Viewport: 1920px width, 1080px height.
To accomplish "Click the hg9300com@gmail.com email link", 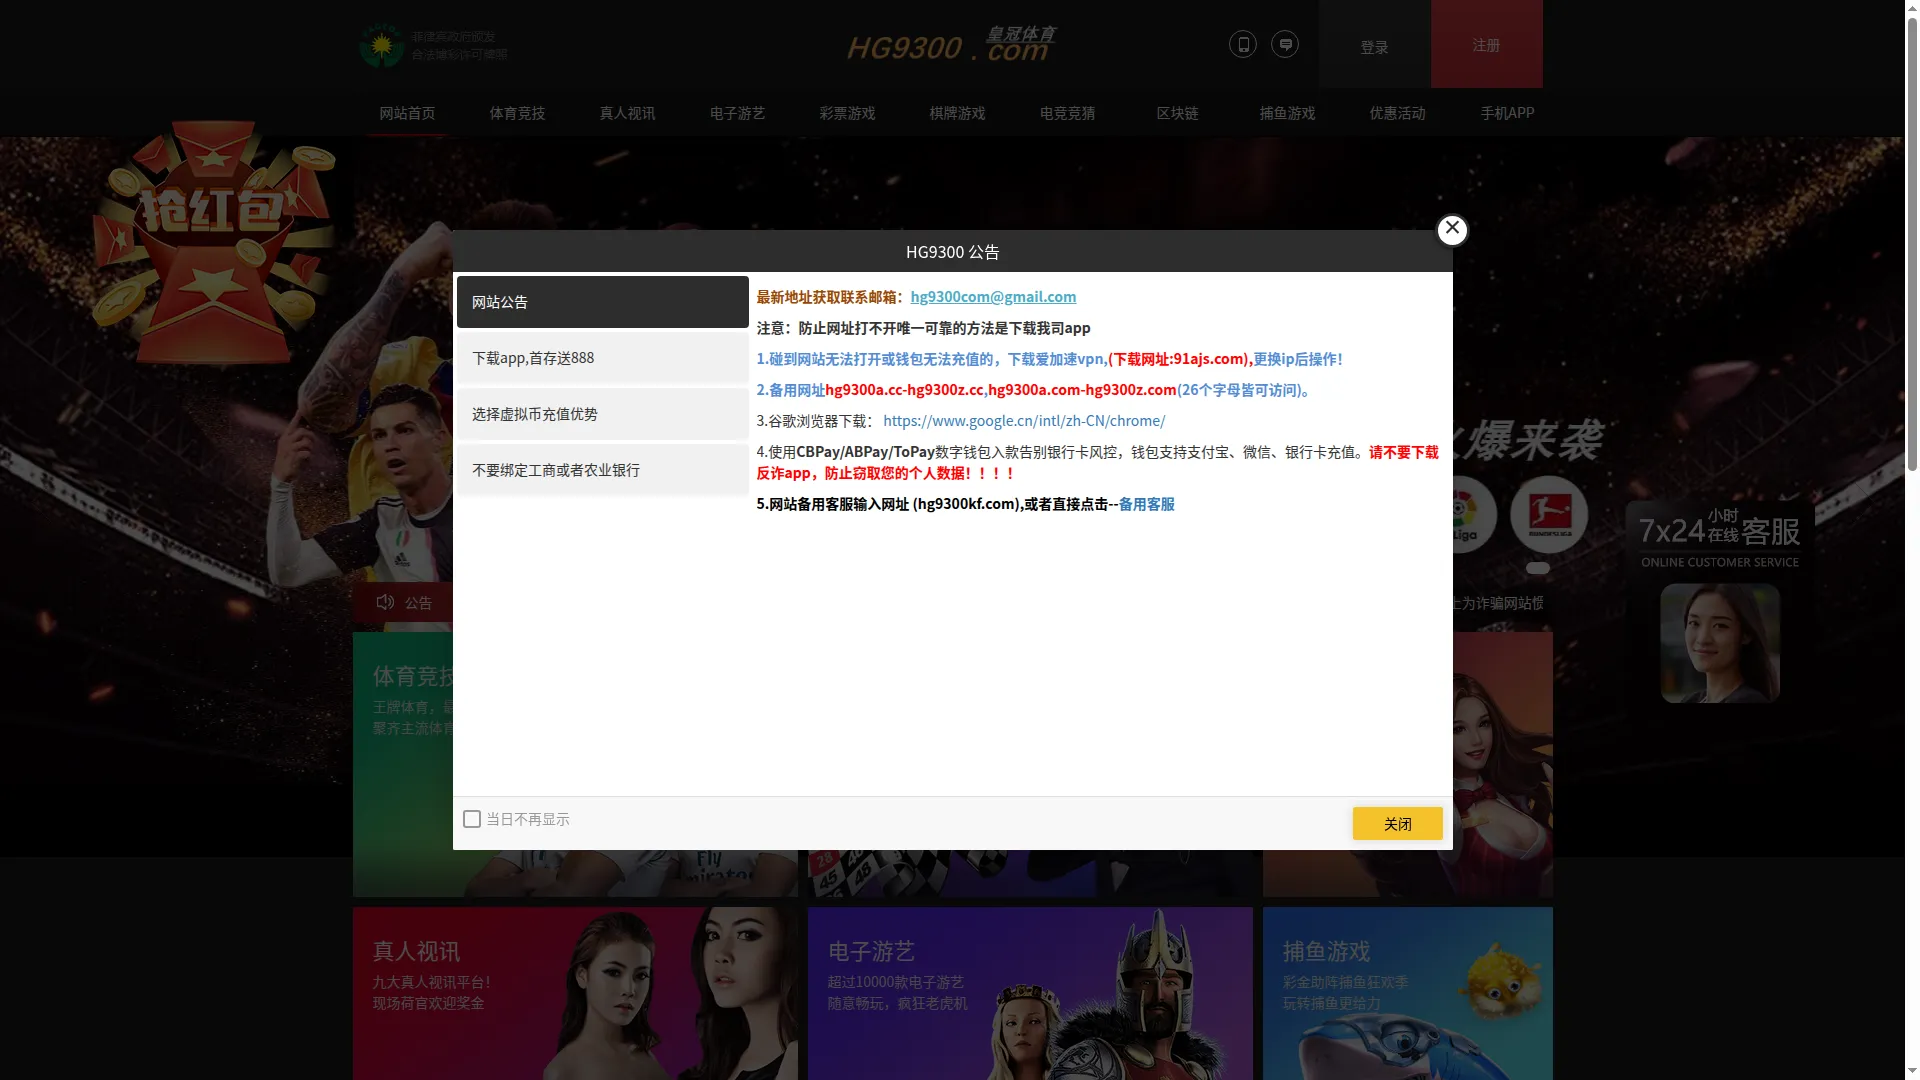I will (x=993, y=296).
